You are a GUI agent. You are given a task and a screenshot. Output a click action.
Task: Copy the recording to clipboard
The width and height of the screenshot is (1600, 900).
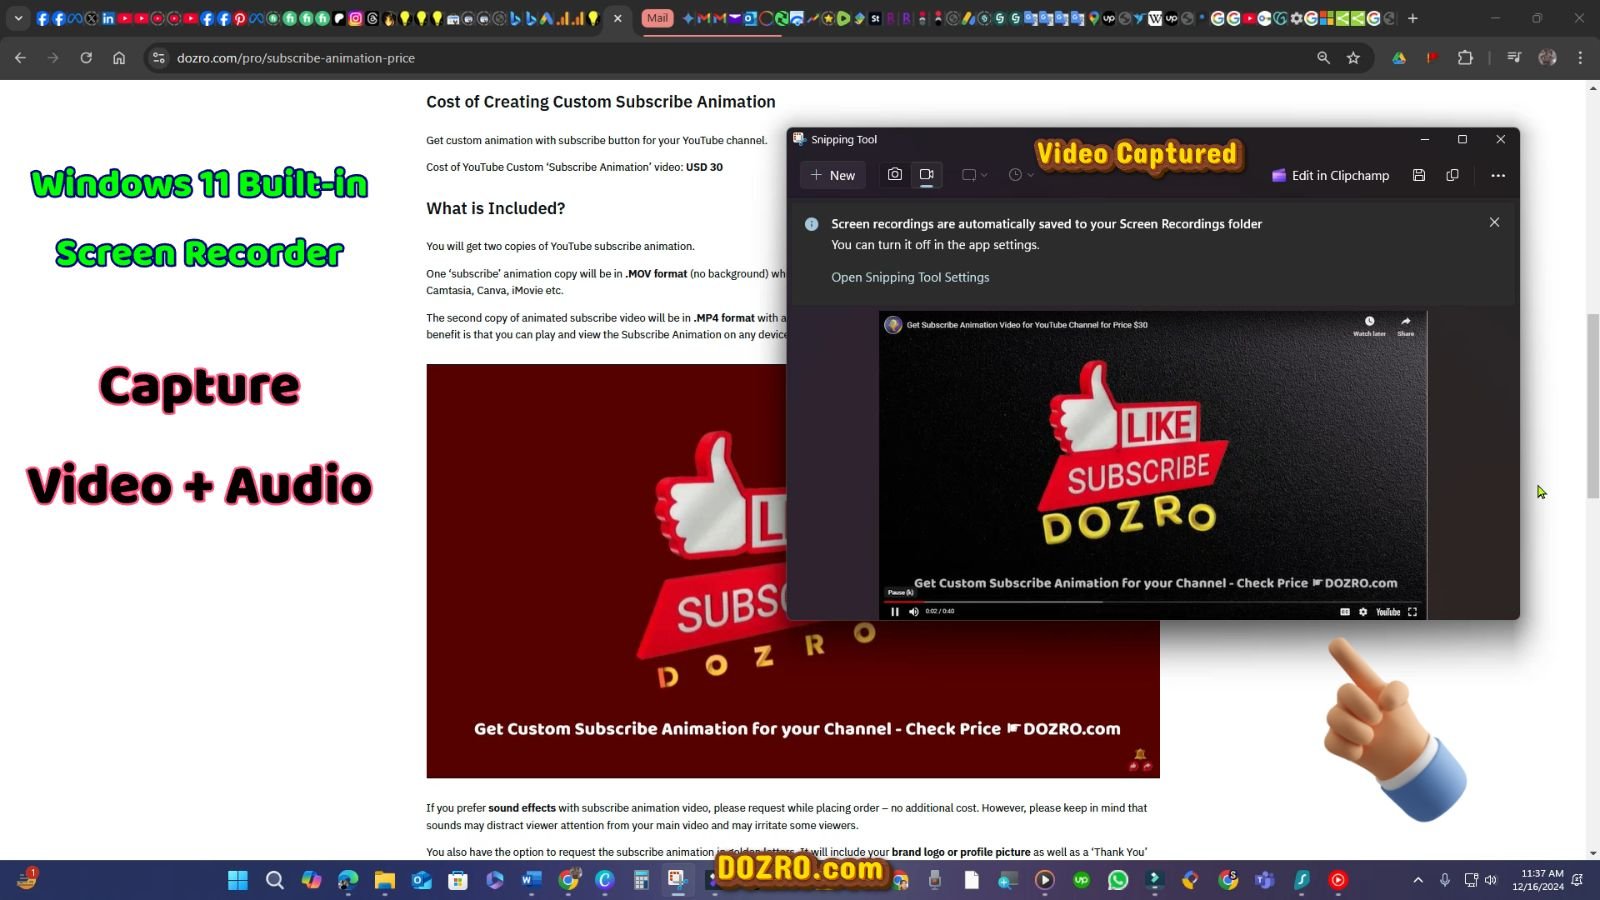point(1452,175)
